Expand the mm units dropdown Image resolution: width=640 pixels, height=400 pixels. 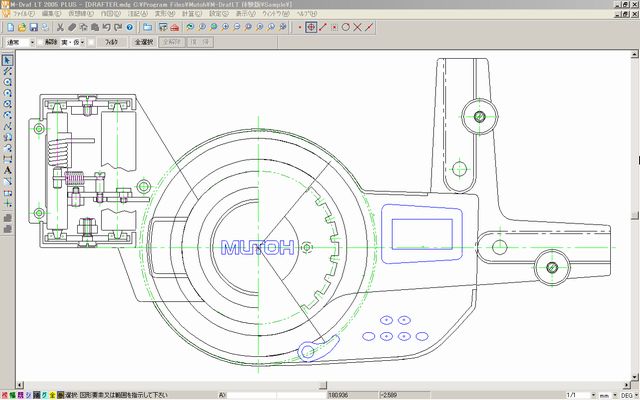[x=615, y=396]
